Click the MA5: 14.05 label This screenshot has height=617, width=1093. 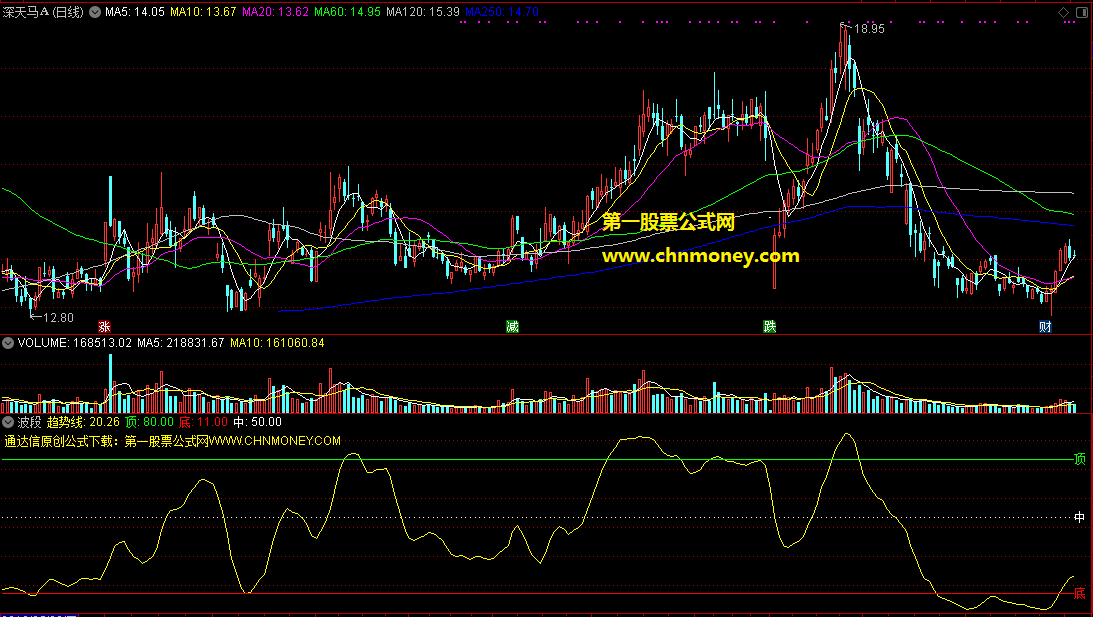(135, 12)
